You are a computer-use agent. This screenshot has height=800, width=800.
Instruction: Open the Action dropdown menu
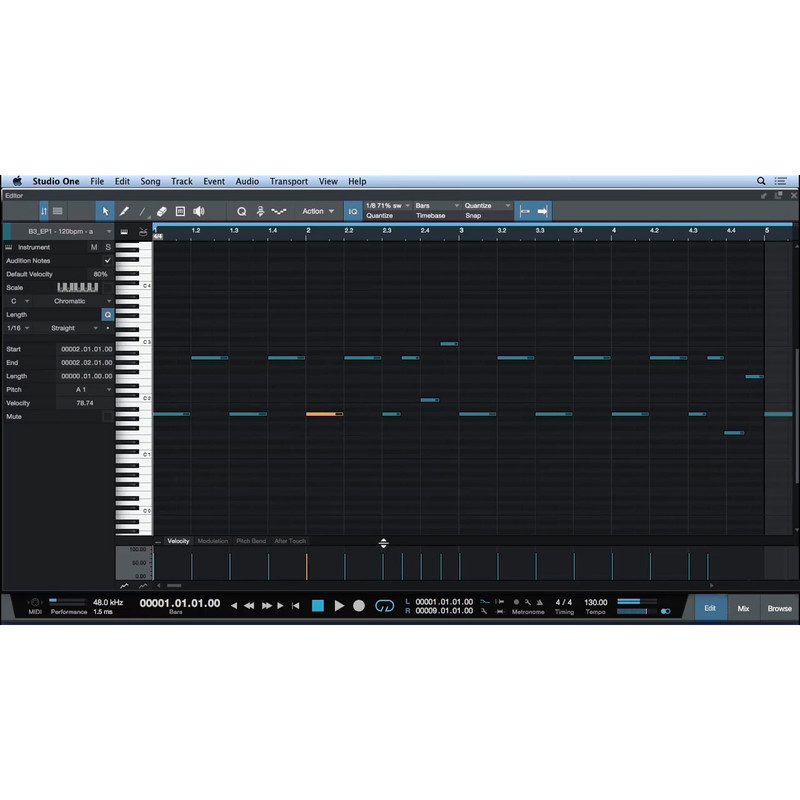tap(318, 211)
